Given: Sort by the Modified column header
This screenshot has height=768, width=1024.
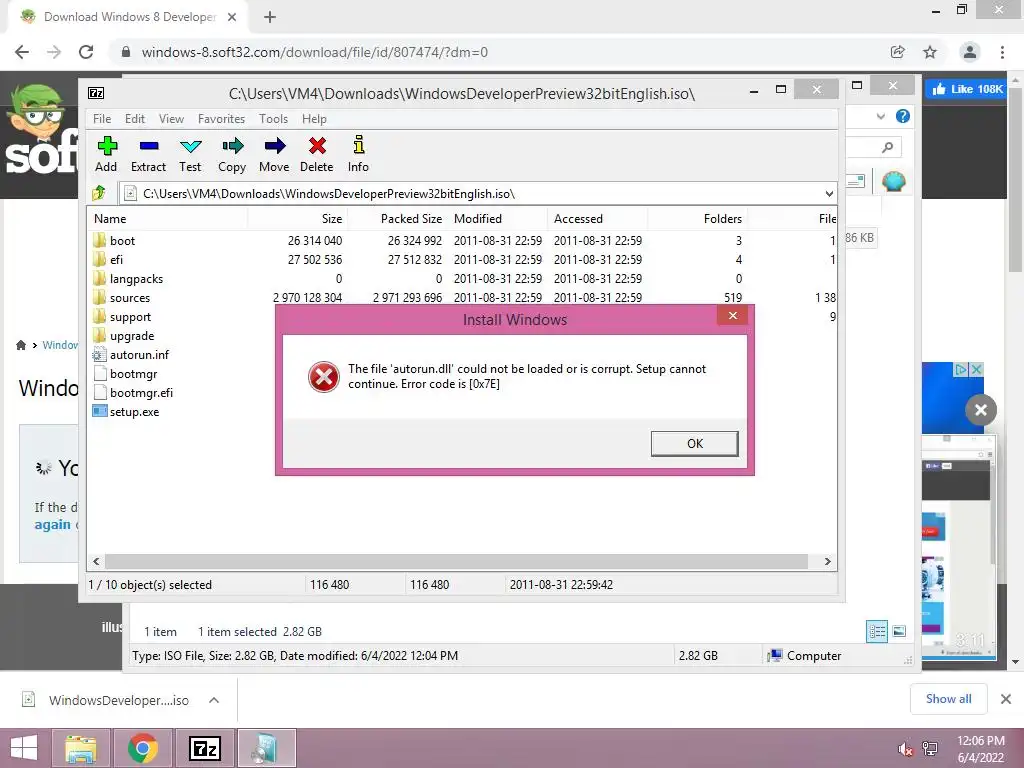Looking at the screenshot, I should [x=498, y=219].
